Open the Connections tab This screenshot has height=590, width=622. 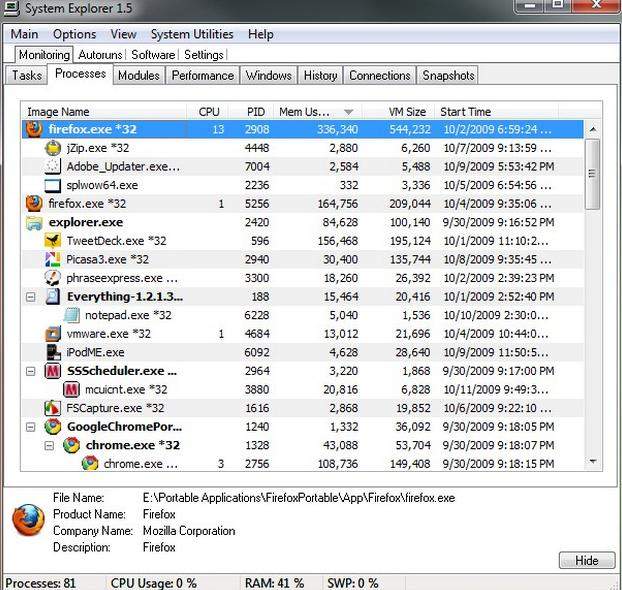tap(380, 75)
